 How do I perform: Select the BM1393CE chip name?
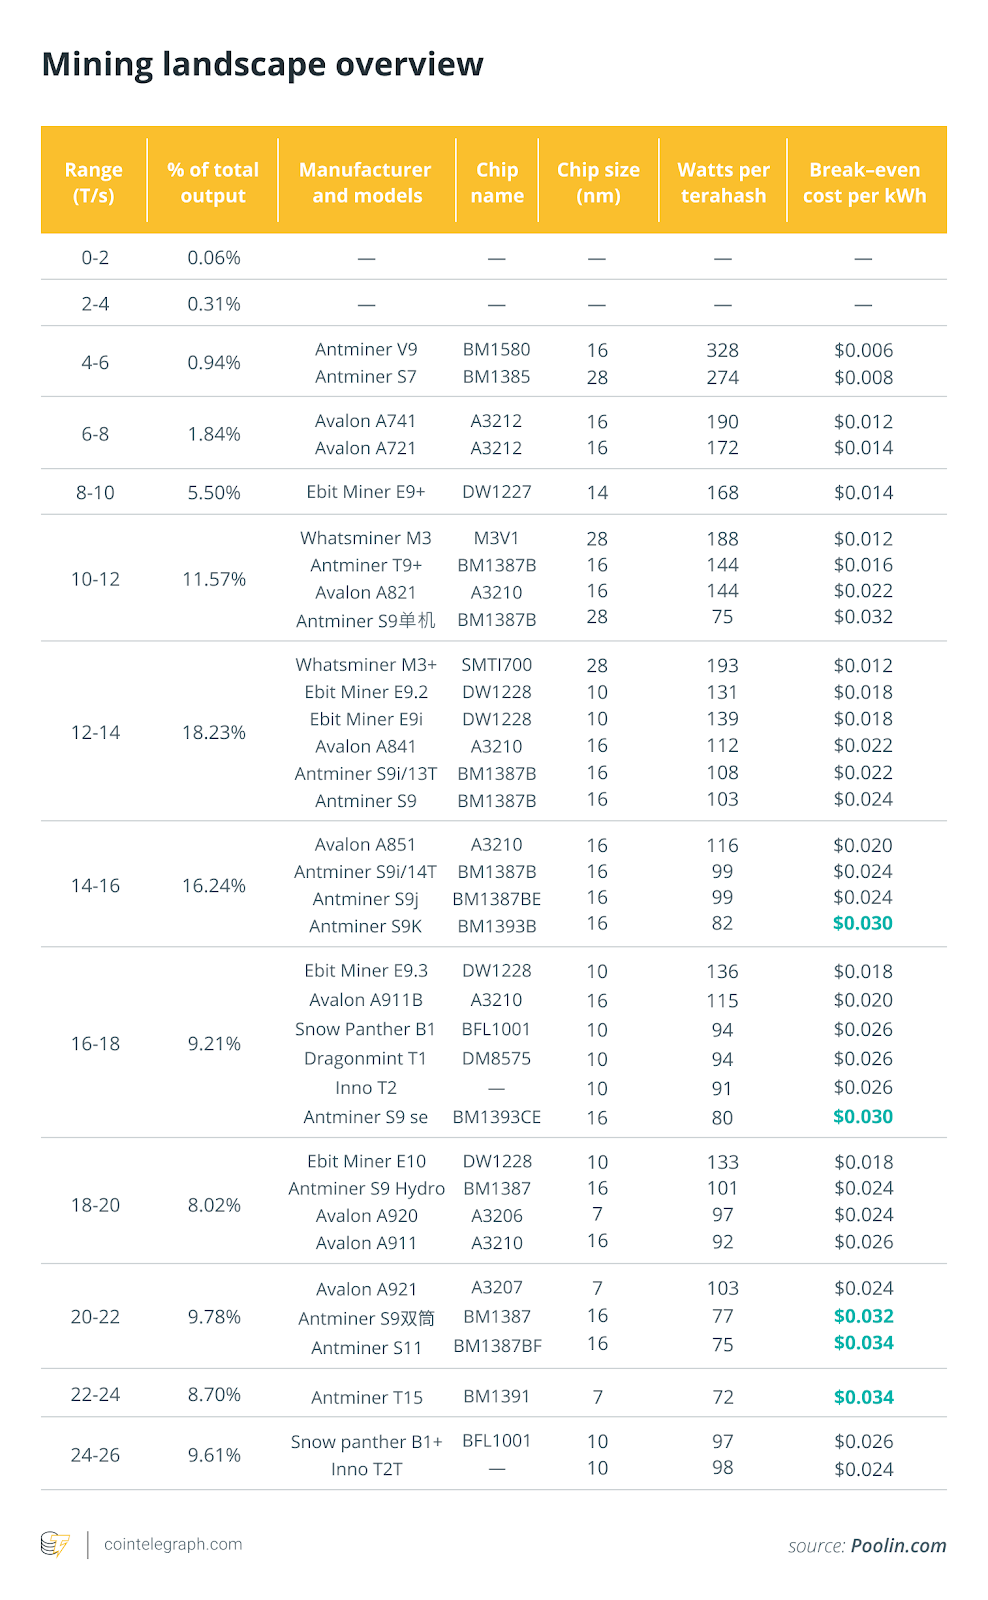tap(497, 1117)
